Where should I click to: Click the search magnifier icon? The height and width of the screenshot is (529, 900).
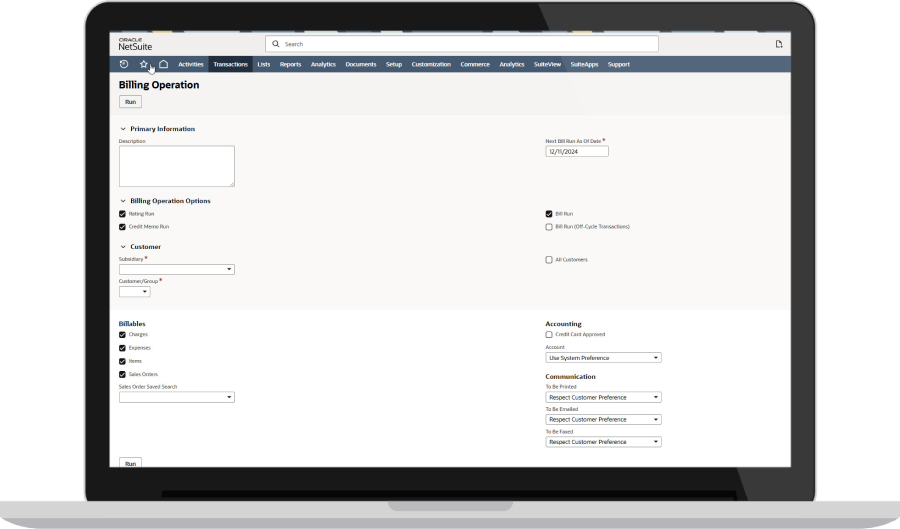276,44
